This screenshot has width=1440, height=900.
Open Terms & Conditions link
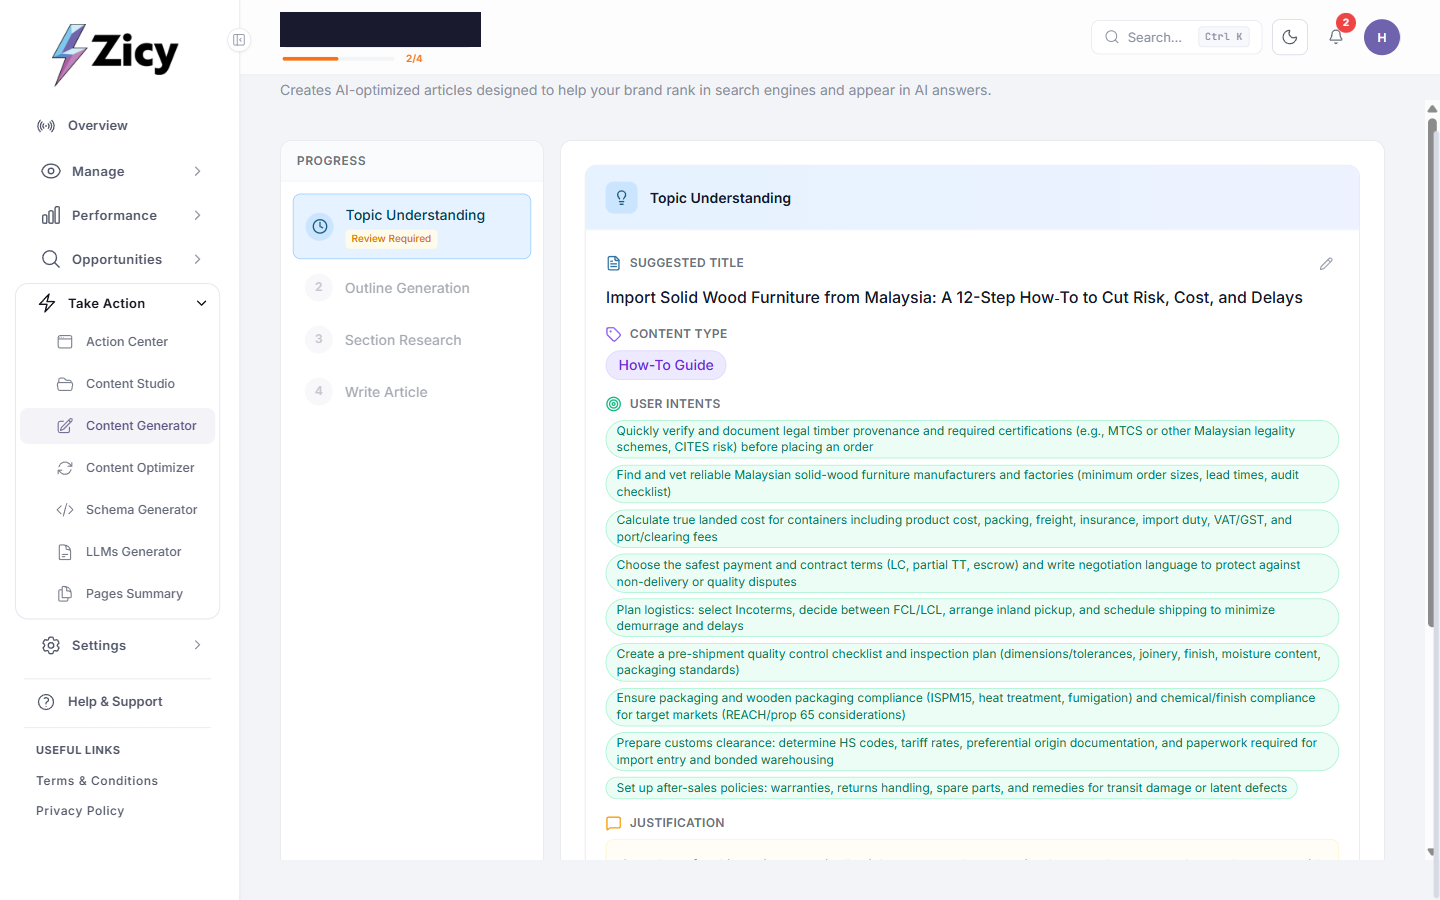coord(97,781)
